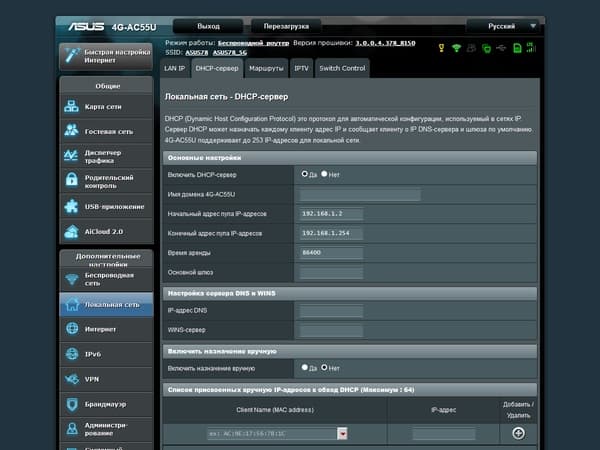Expand the Русский language dropdown
The width and height of the screenshot is (600, 450).
coord(533,26)
